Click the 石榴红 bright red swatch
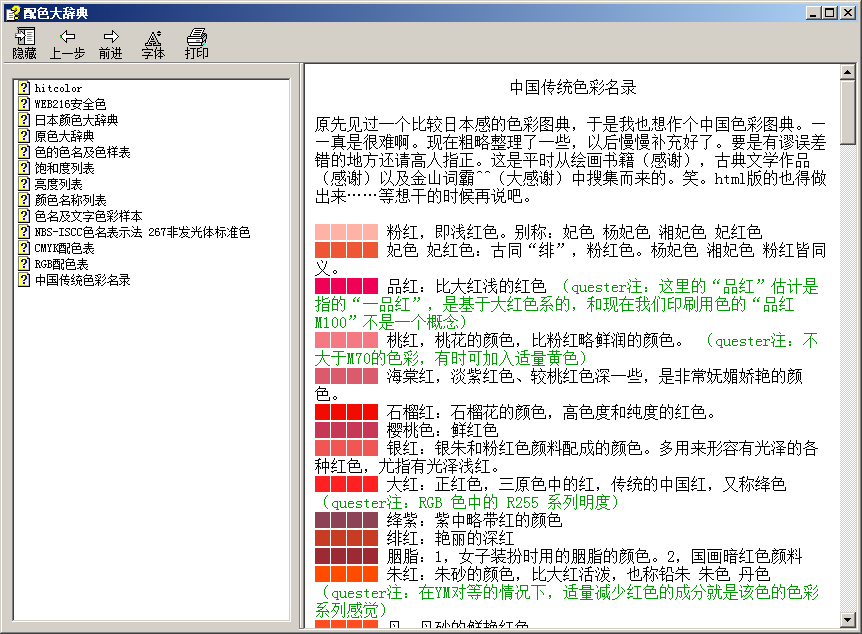 (x=346, y=412)
